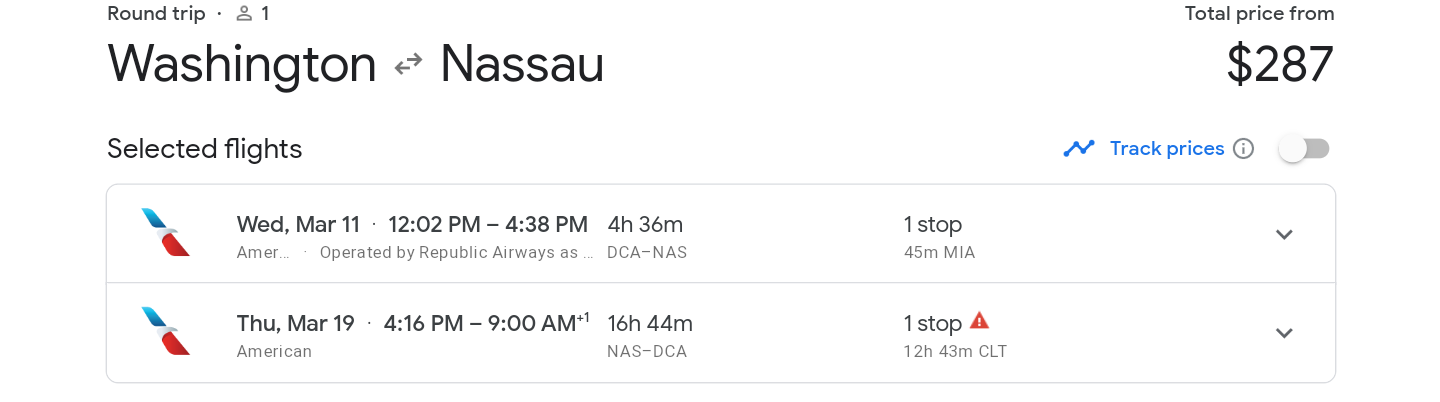Click the 45m MIA layover text
Viewport: 1440px width, 402px height.
click(x=939, y=253)
